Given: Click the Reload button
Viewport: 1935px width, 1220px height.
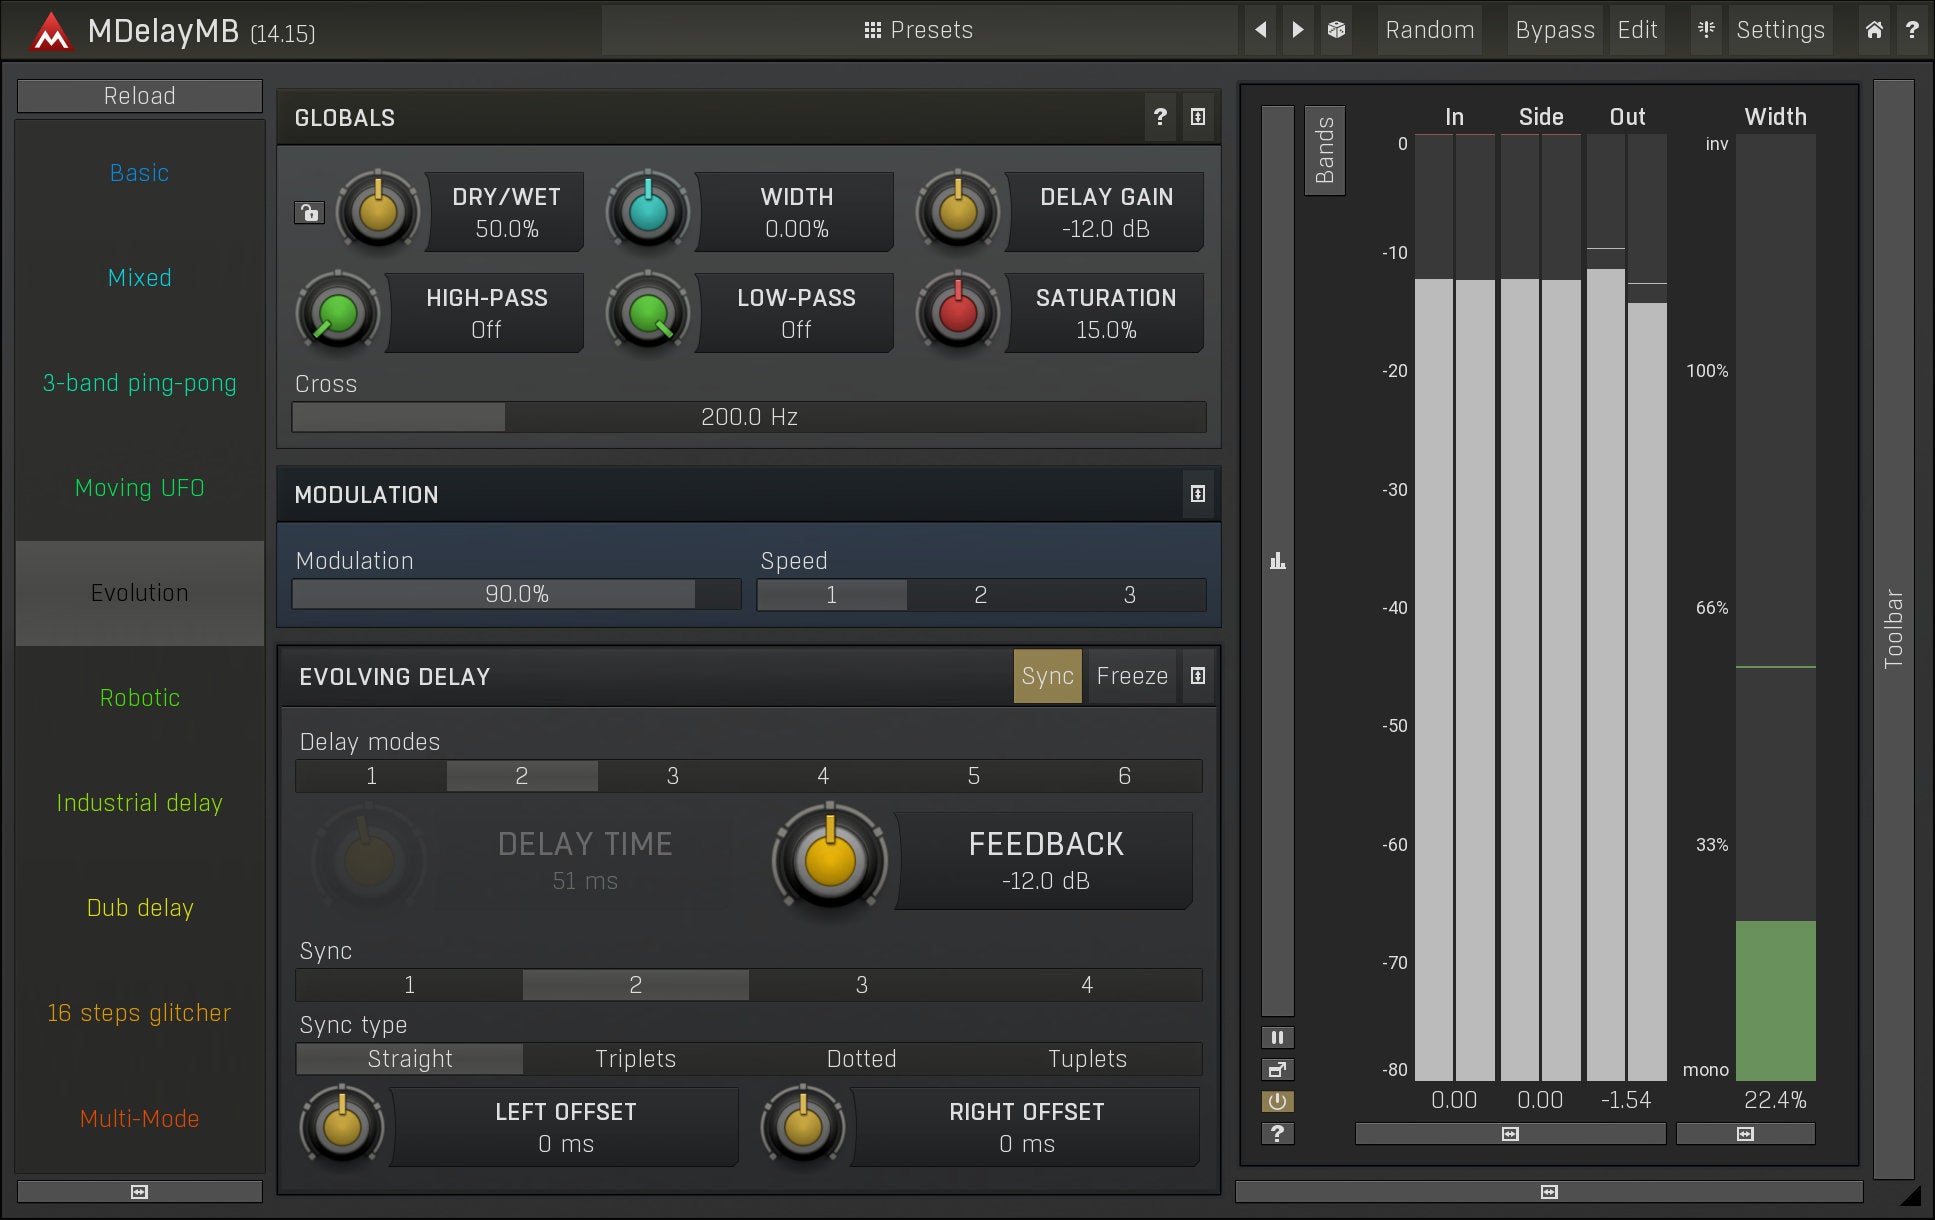Looking at the screenshot, I should pos(140,96).
